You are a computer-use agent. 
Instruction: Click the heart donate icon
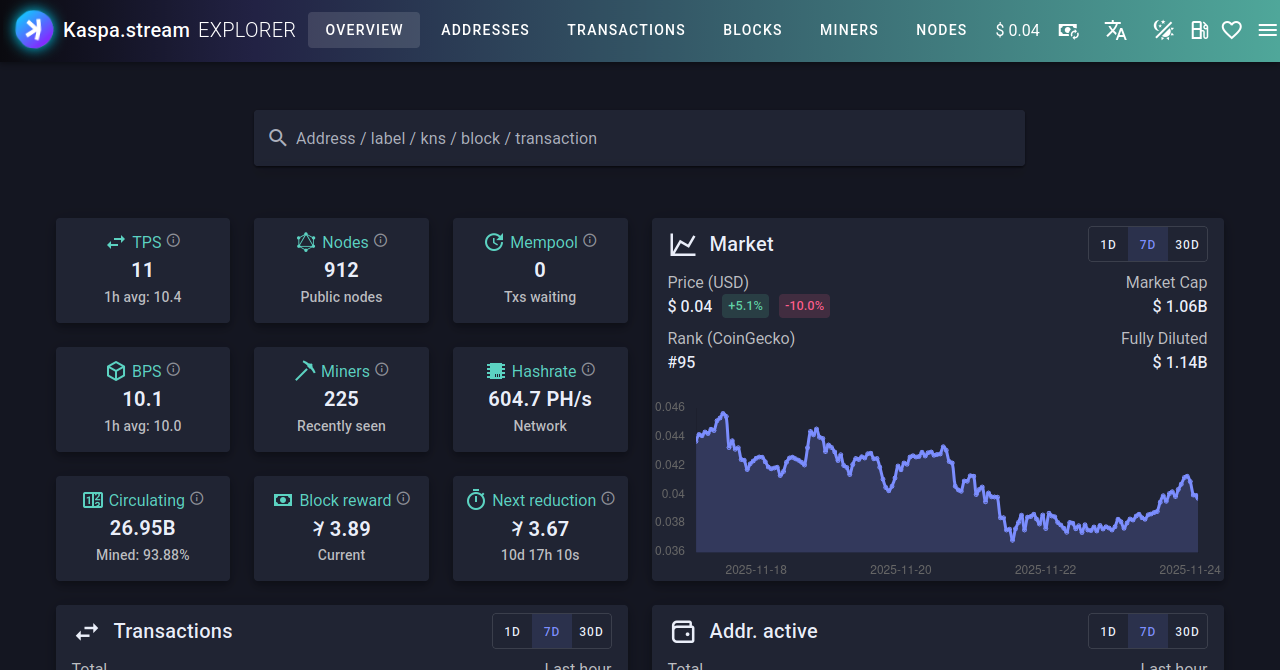[x=1232, y=30]
